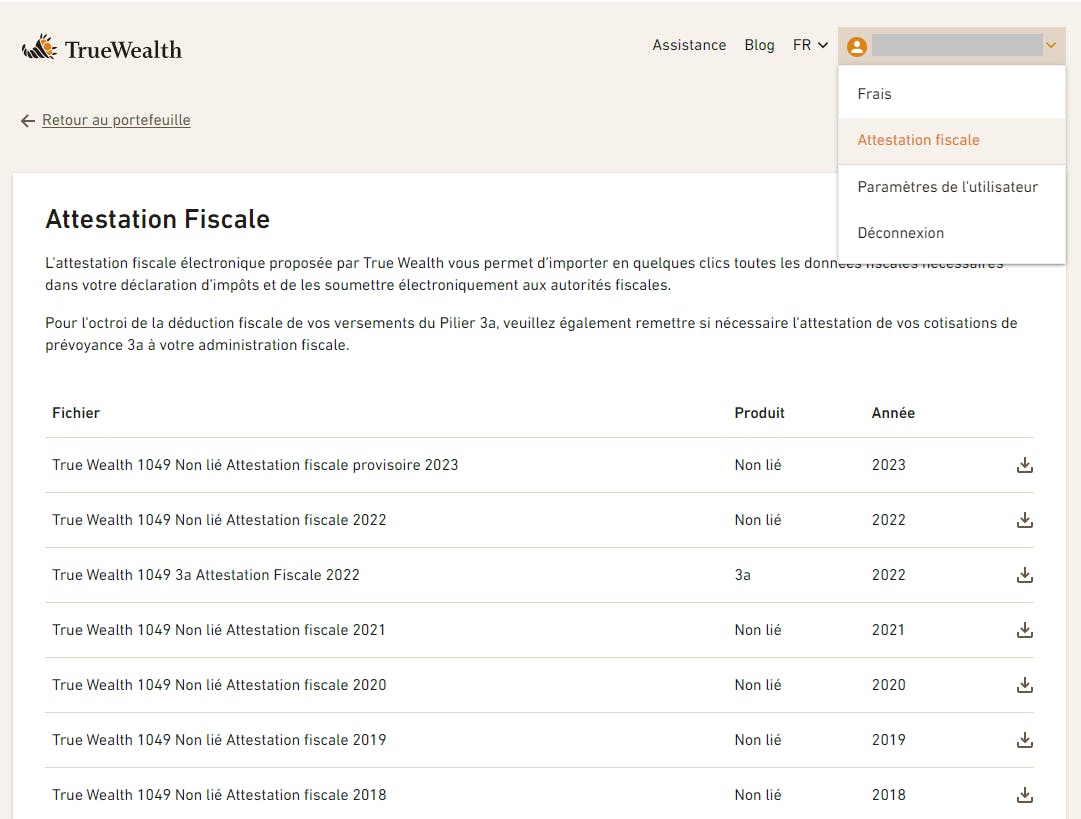1081x819 pixels.
Task: Choose Attestation fiscale menu entry
Action: coord(951,140)
